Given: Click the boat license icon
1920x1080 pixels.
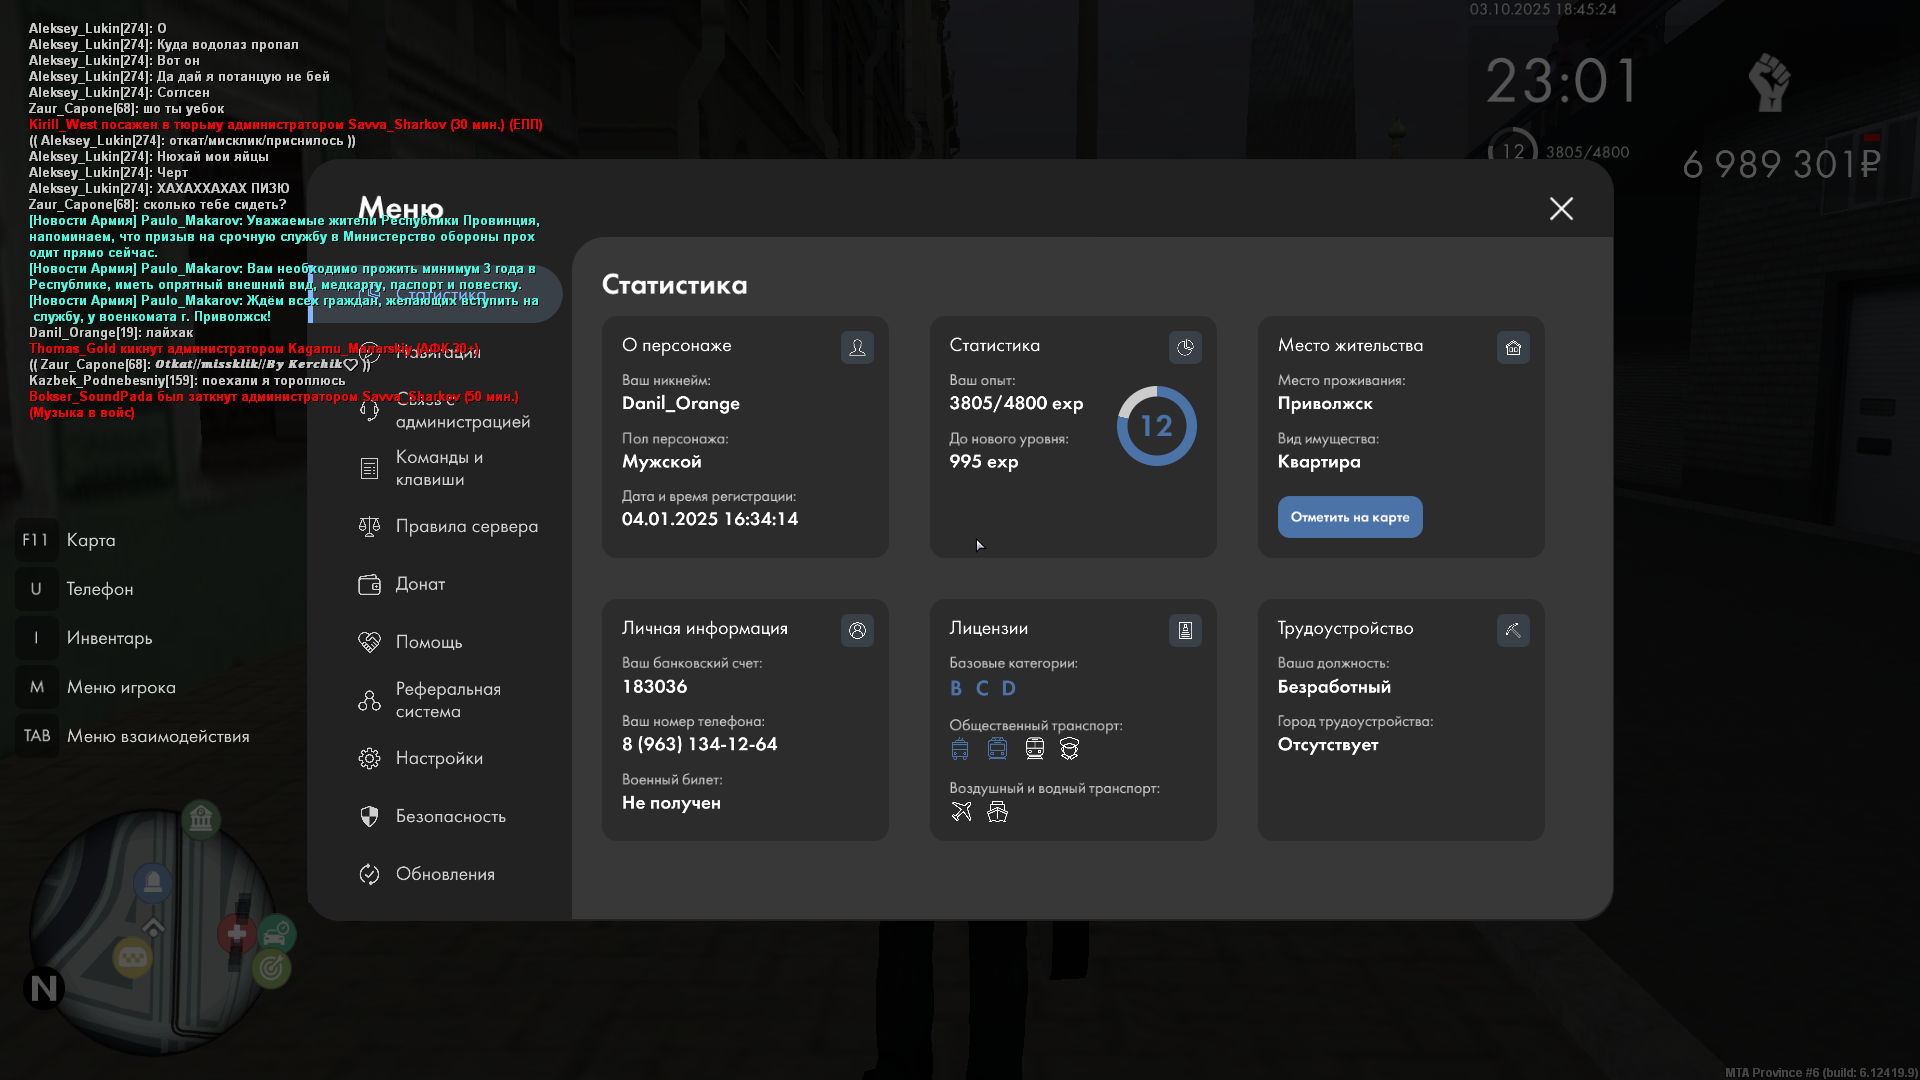Looking at the screenshot, I should (997, 812).
